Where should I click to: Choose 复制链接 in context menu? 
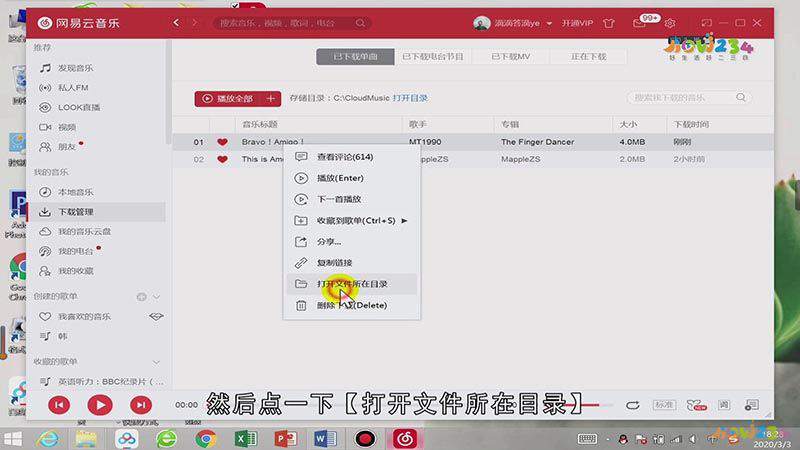(x=352, y=263)
